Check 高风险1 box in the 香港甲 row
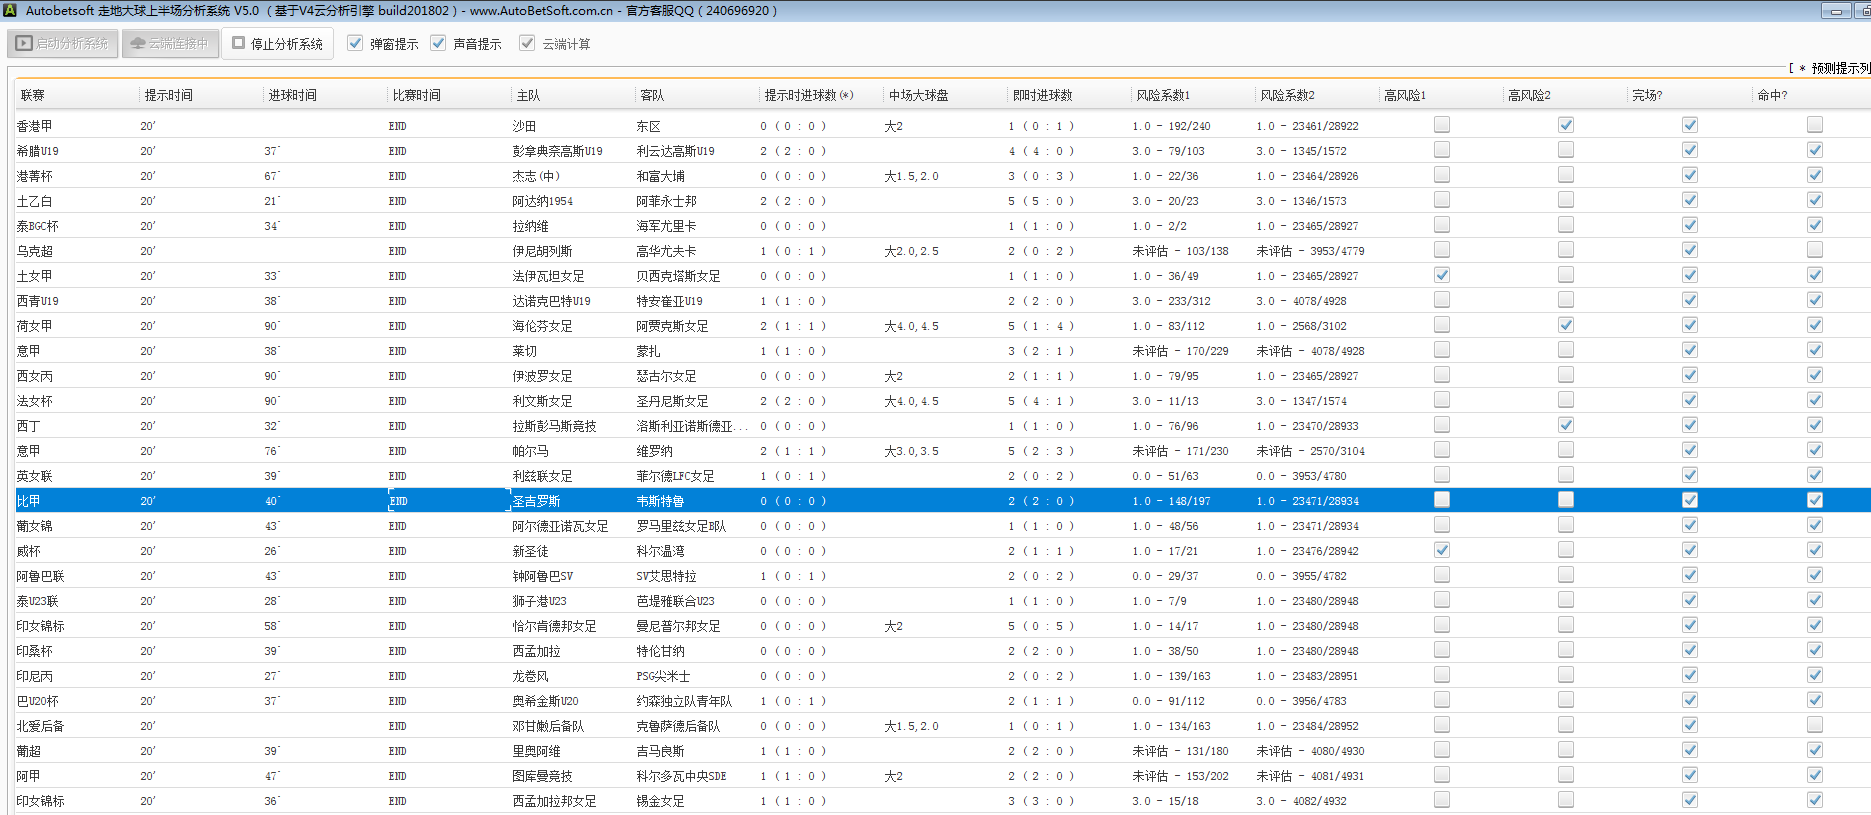Viewport: 1871px width, 815px height. (x=1441, y=125)
